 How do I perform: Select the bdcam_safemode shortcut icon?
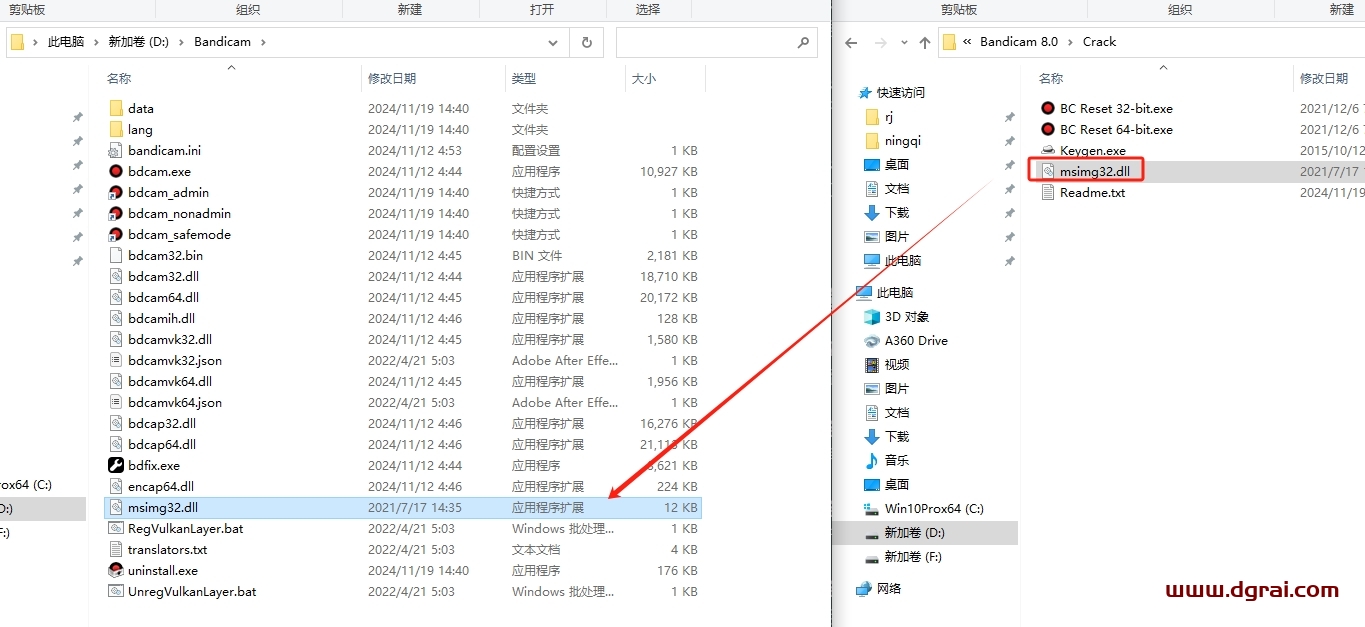pyautogui.click(x=115, y=234)
